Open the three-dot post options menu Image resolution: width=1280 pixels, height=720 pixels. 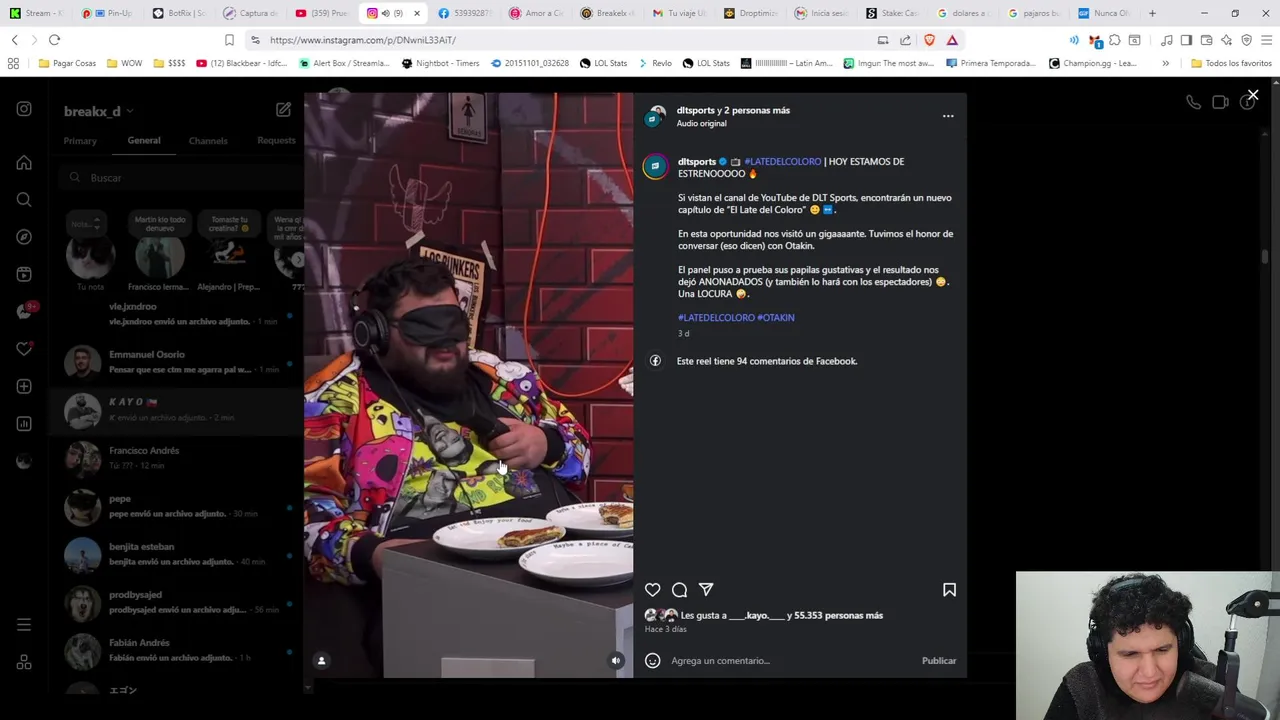[x=948, y=116]
